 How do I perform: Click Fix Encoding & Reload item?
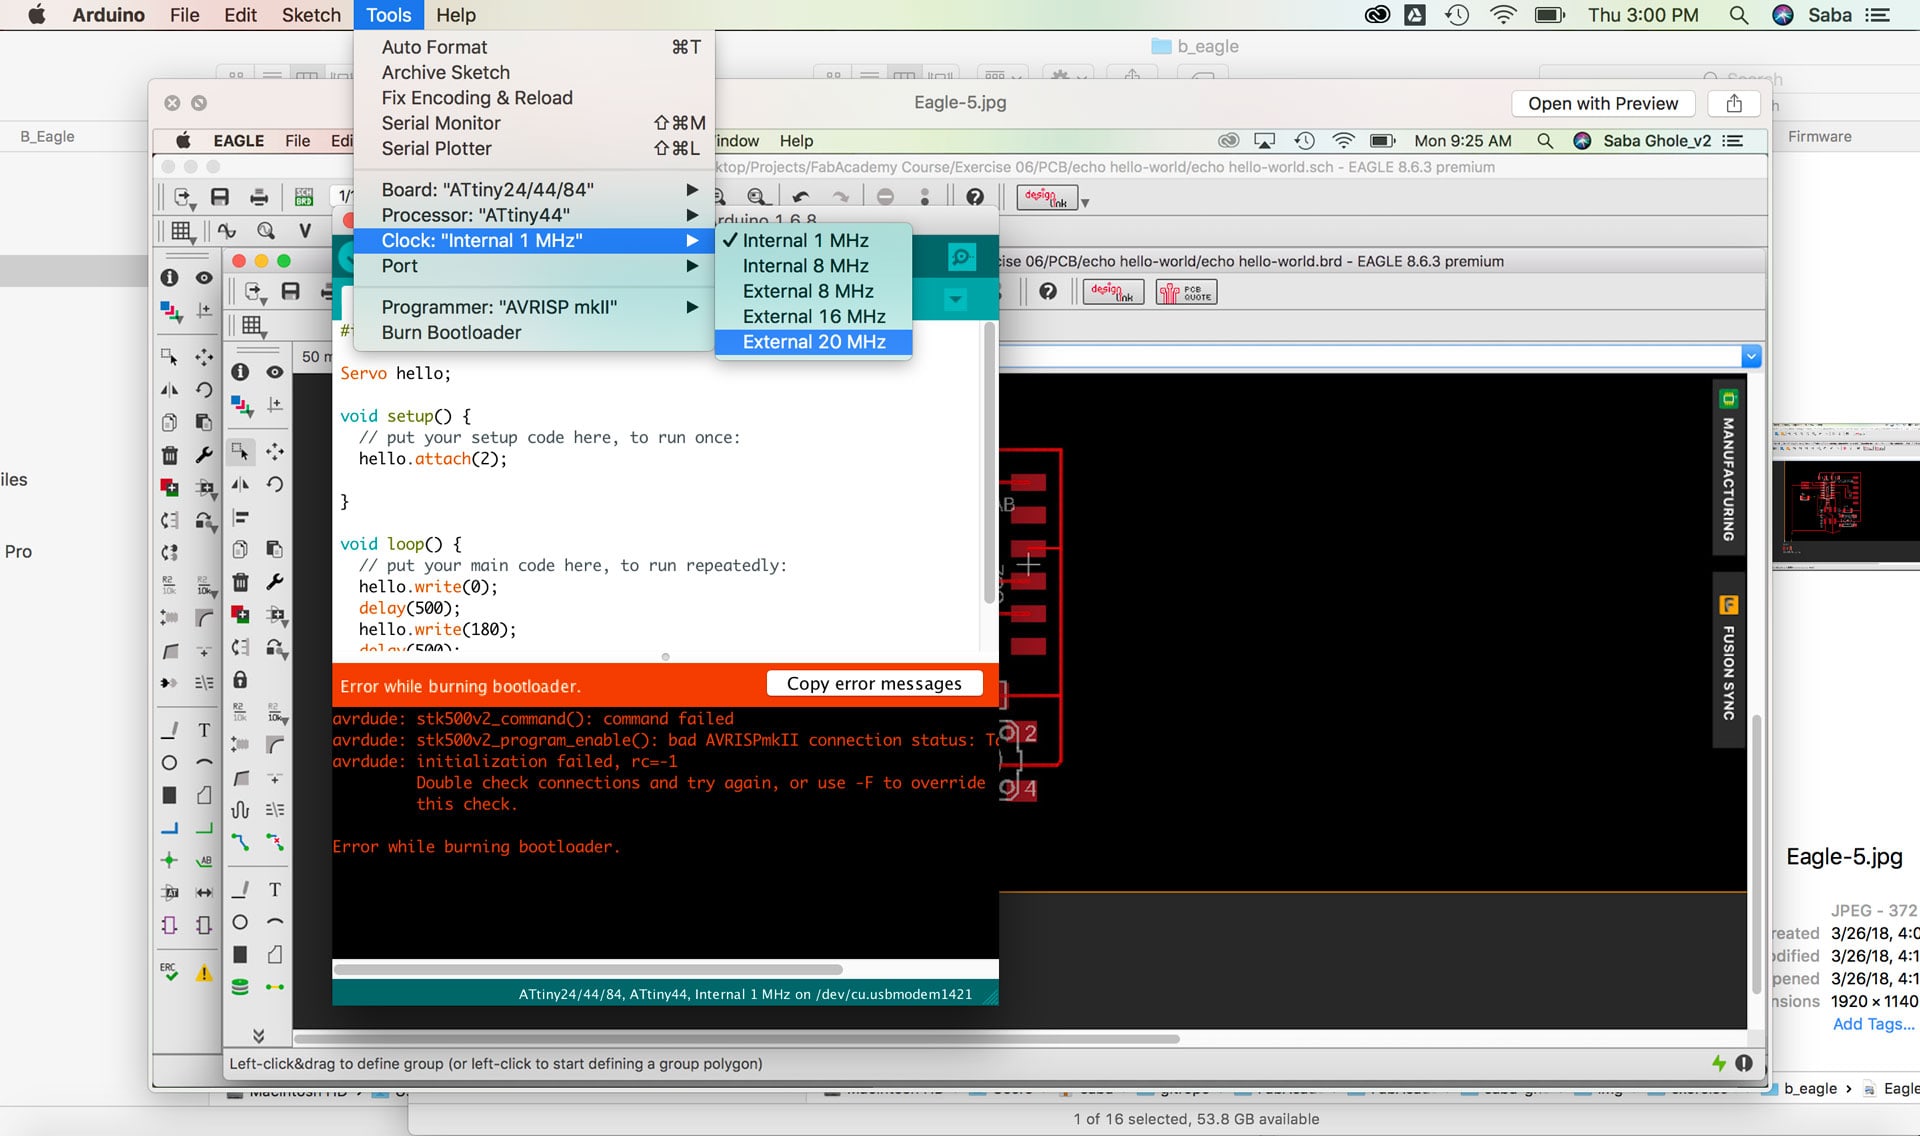click(x=534, y=98)
